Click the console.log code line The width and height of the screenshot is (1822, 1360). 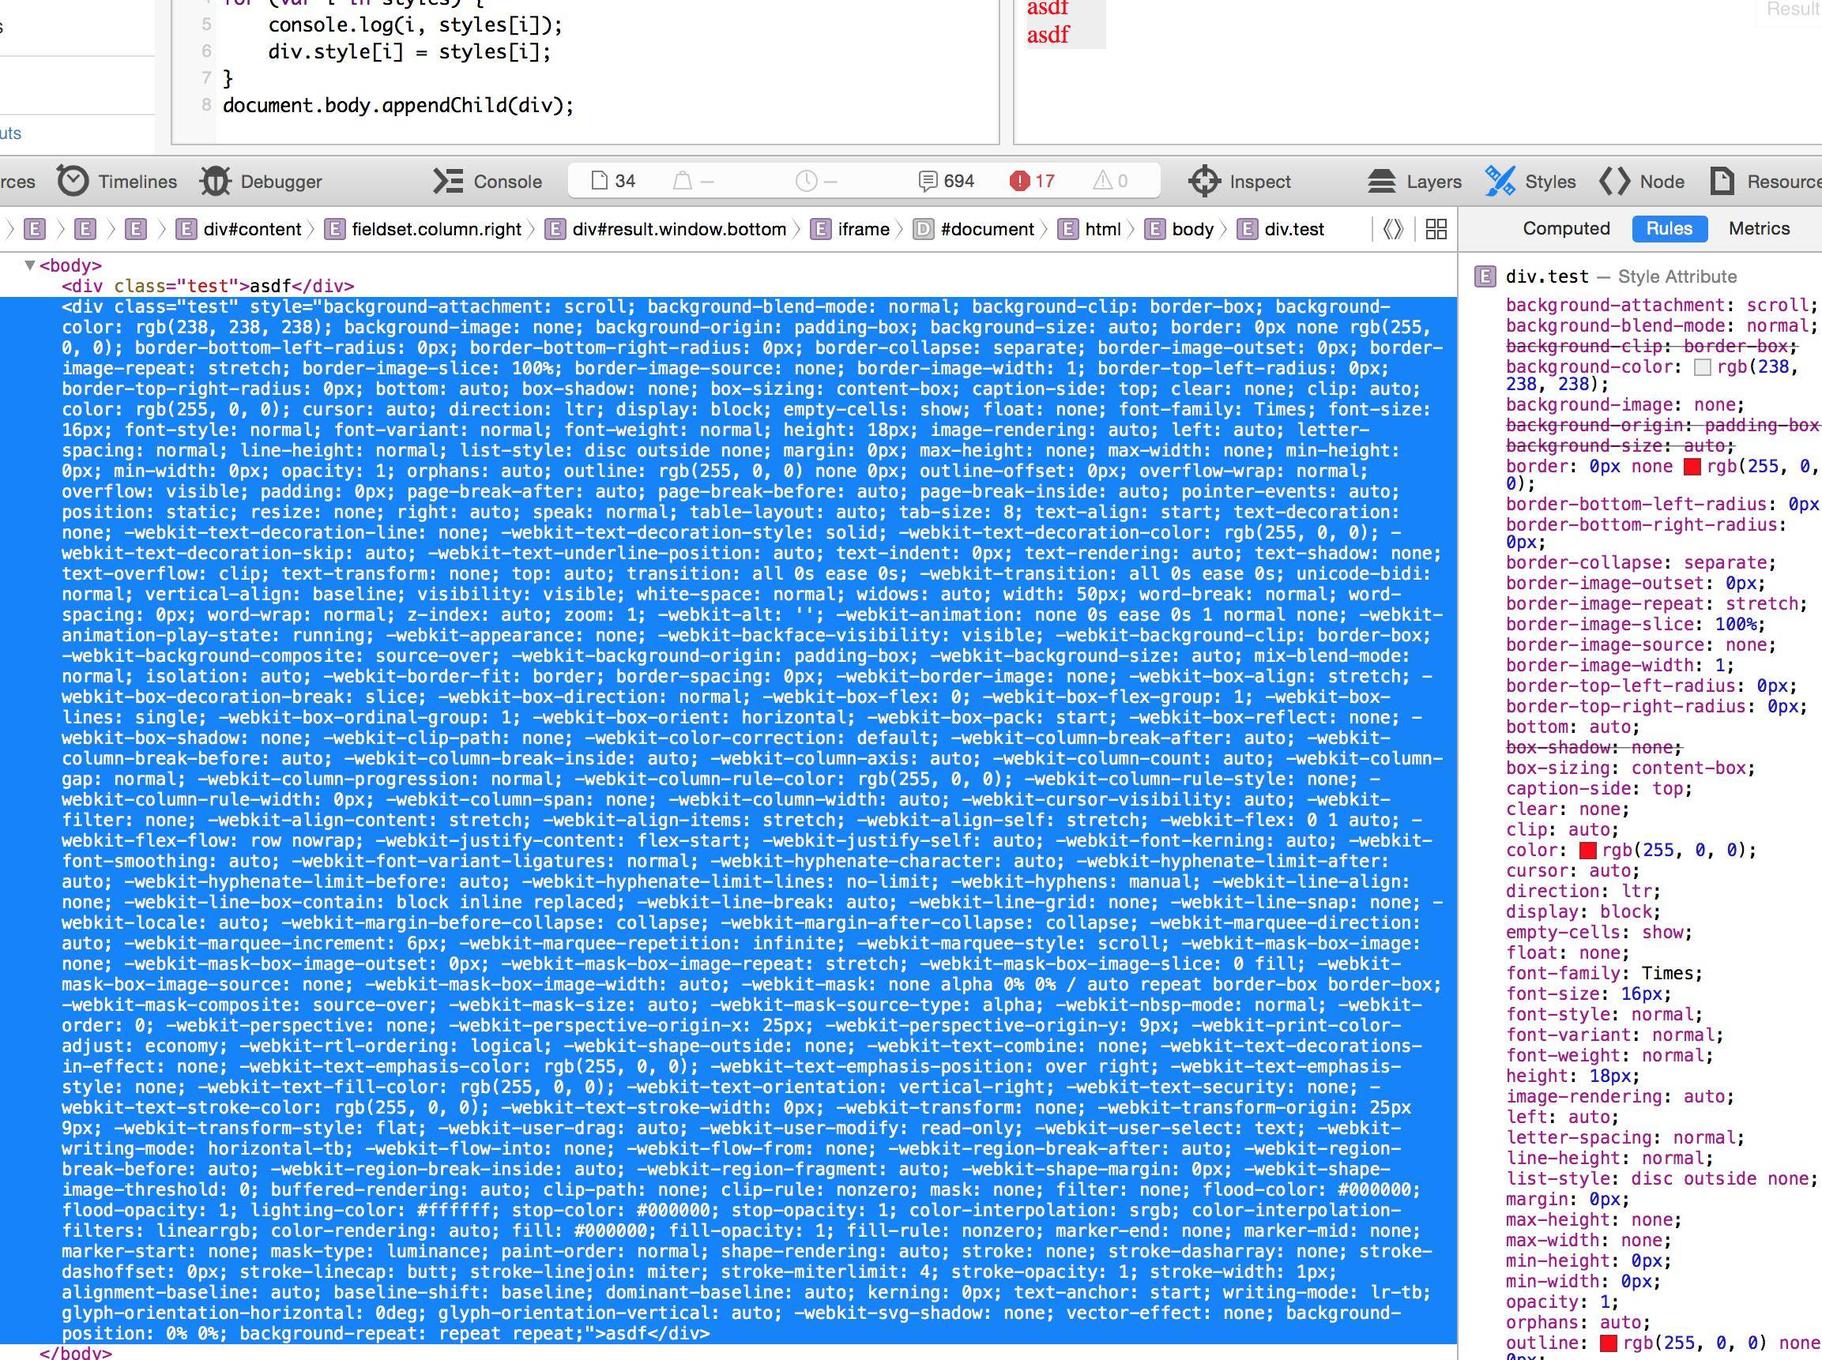(415, 24)
